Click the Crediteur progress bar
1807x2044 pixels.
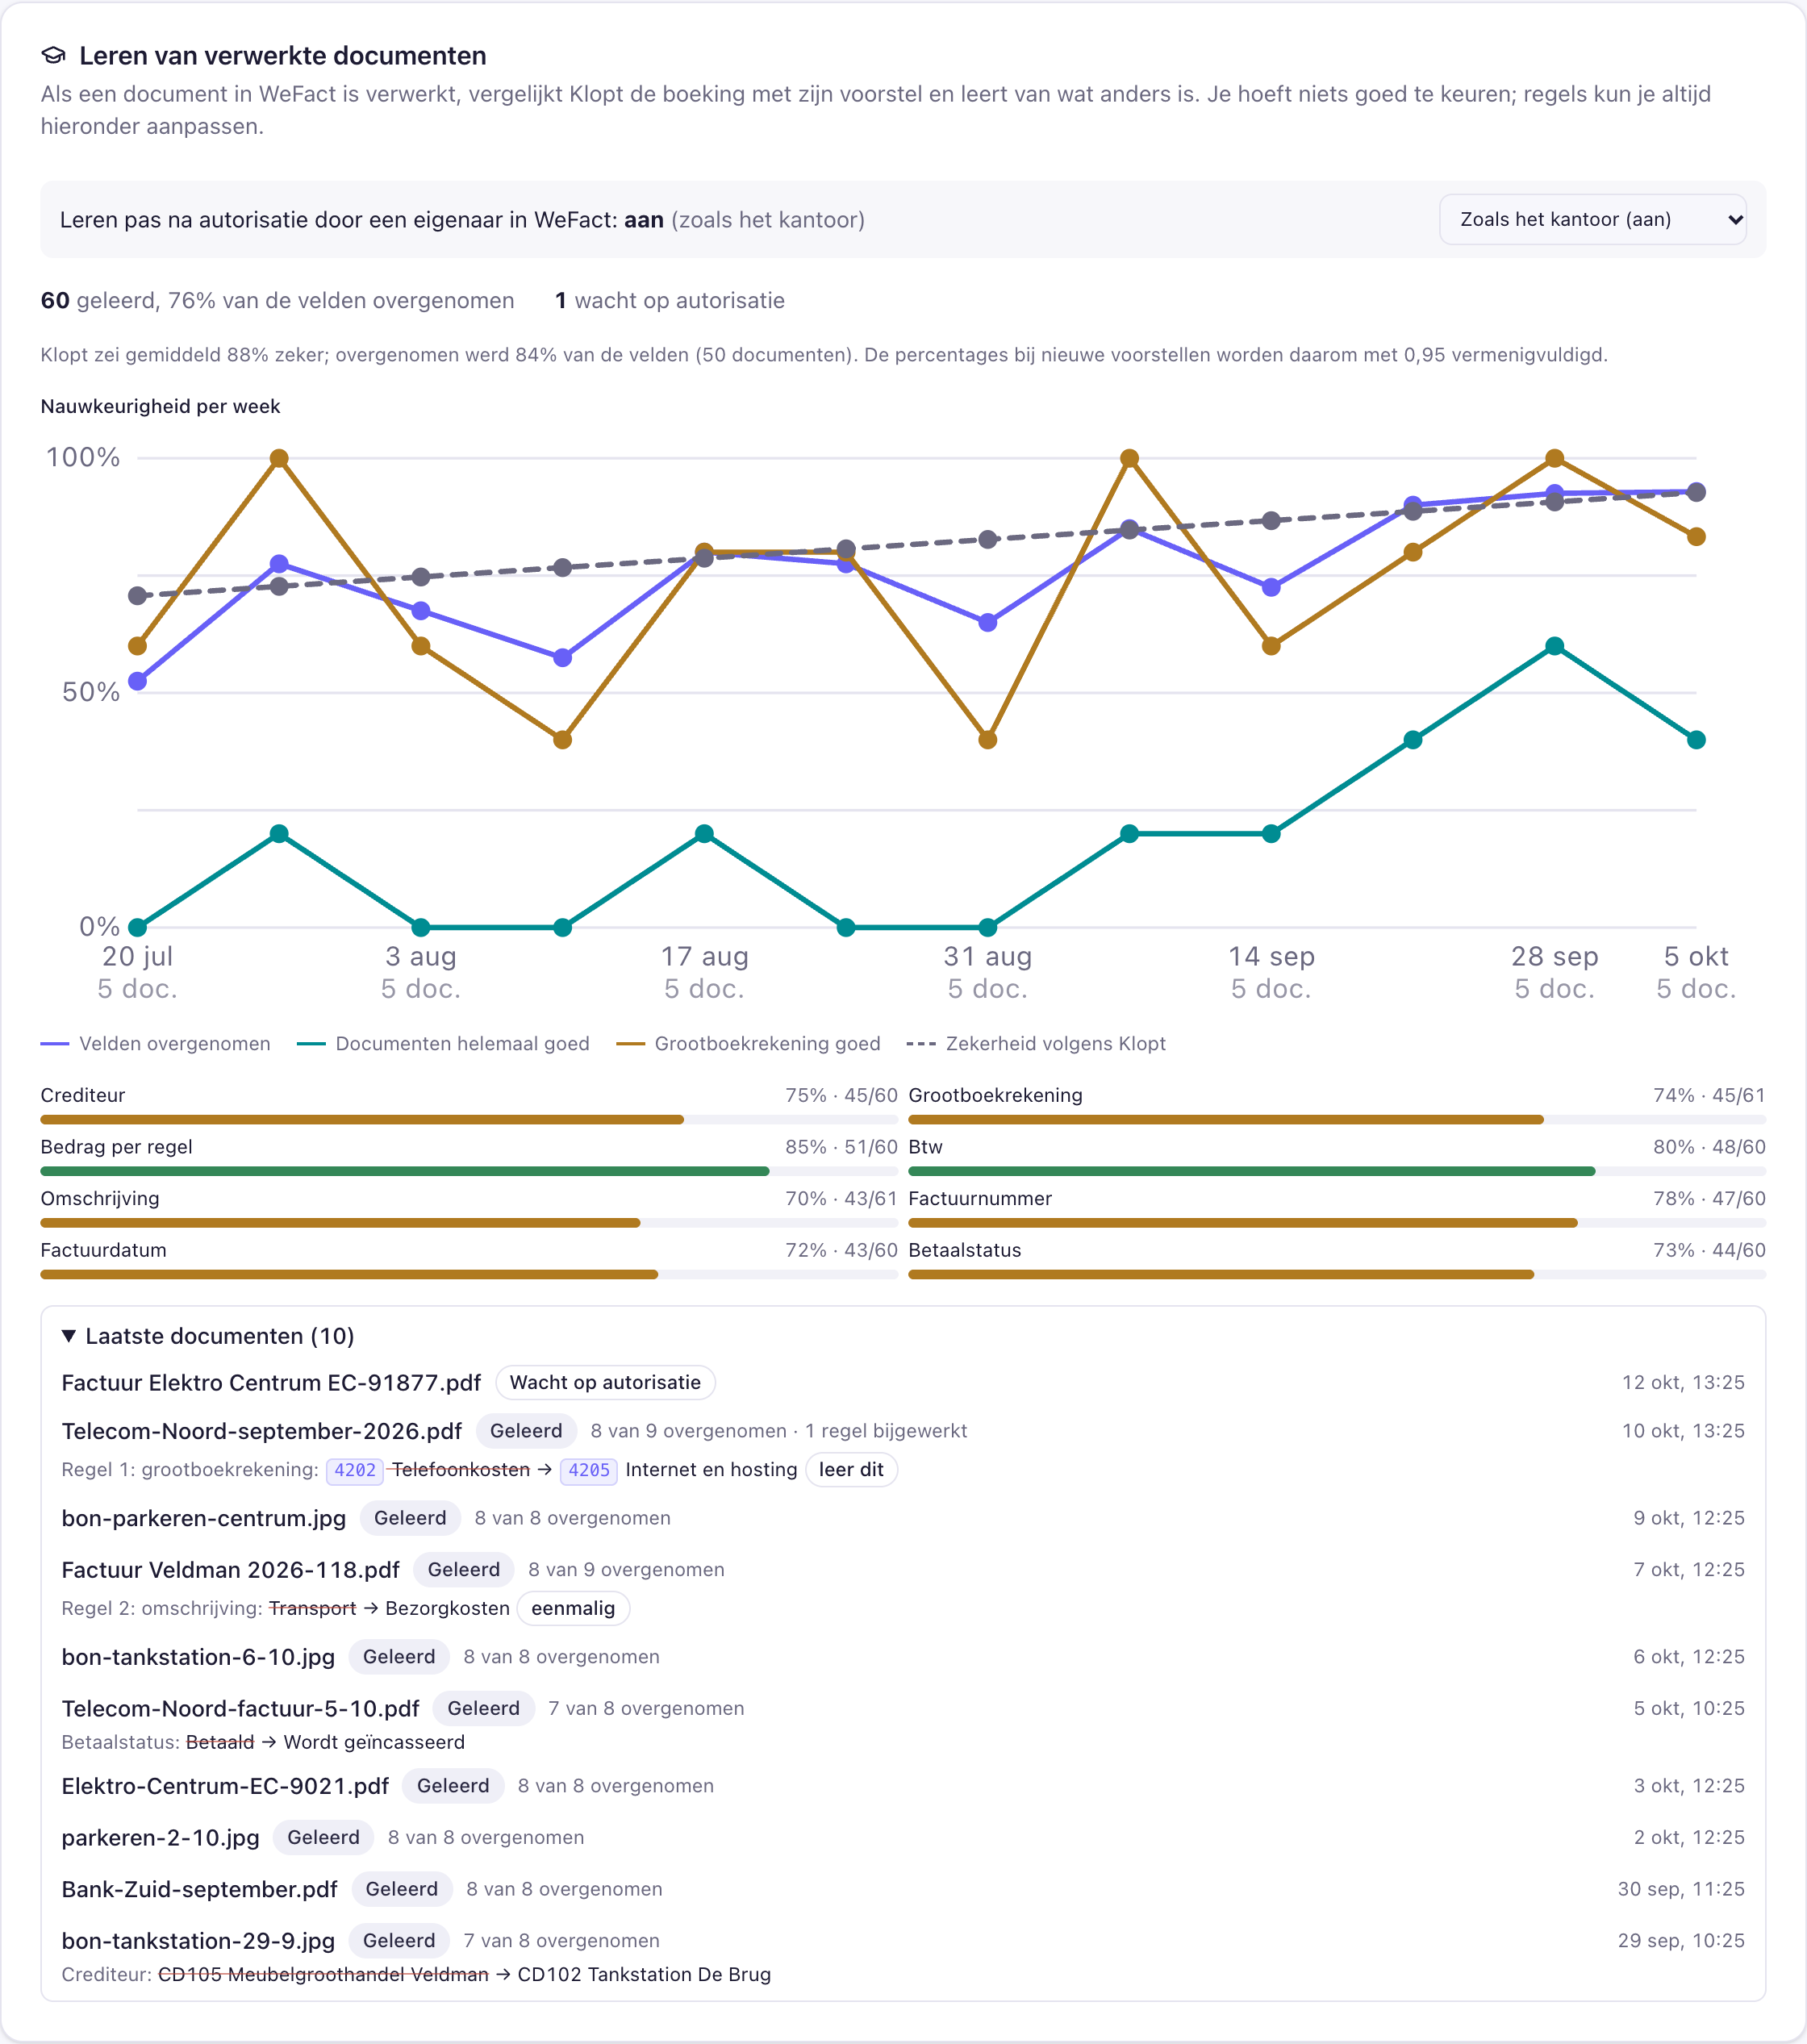[x=469, y=1120]
